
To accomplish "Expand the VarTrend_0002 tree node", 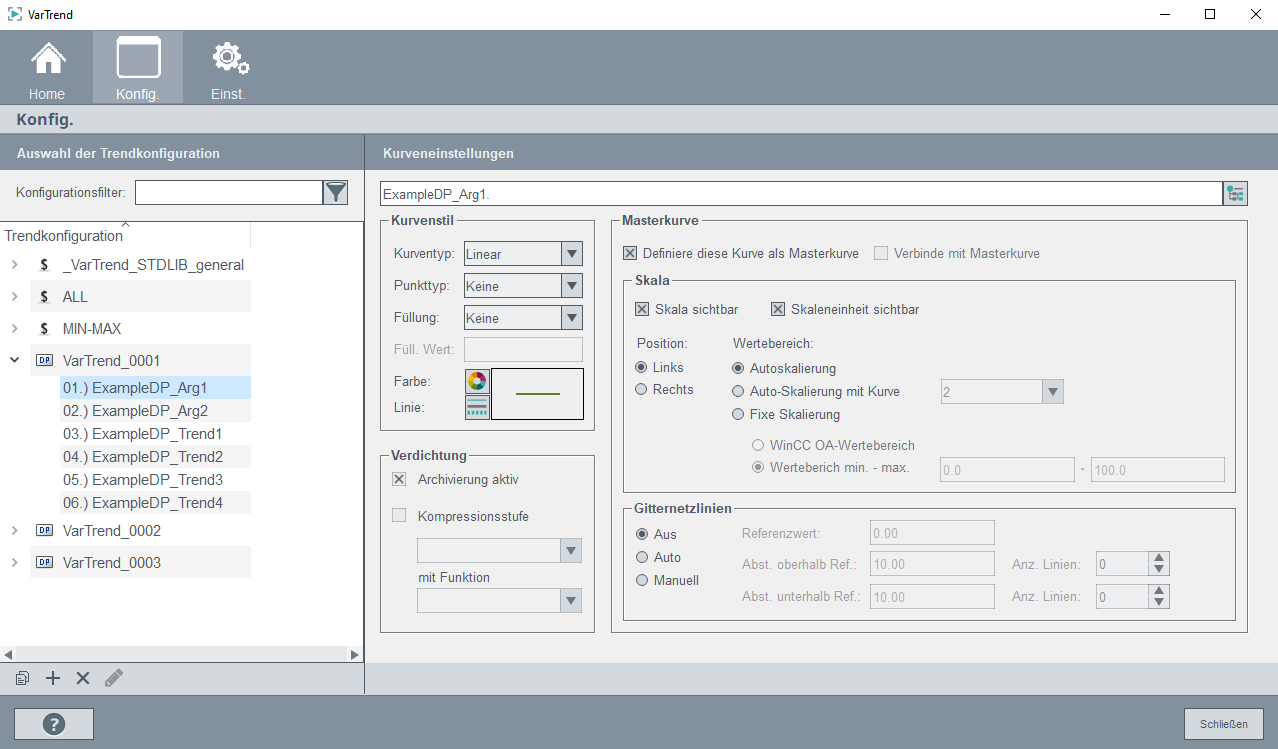I will [14, 530].
